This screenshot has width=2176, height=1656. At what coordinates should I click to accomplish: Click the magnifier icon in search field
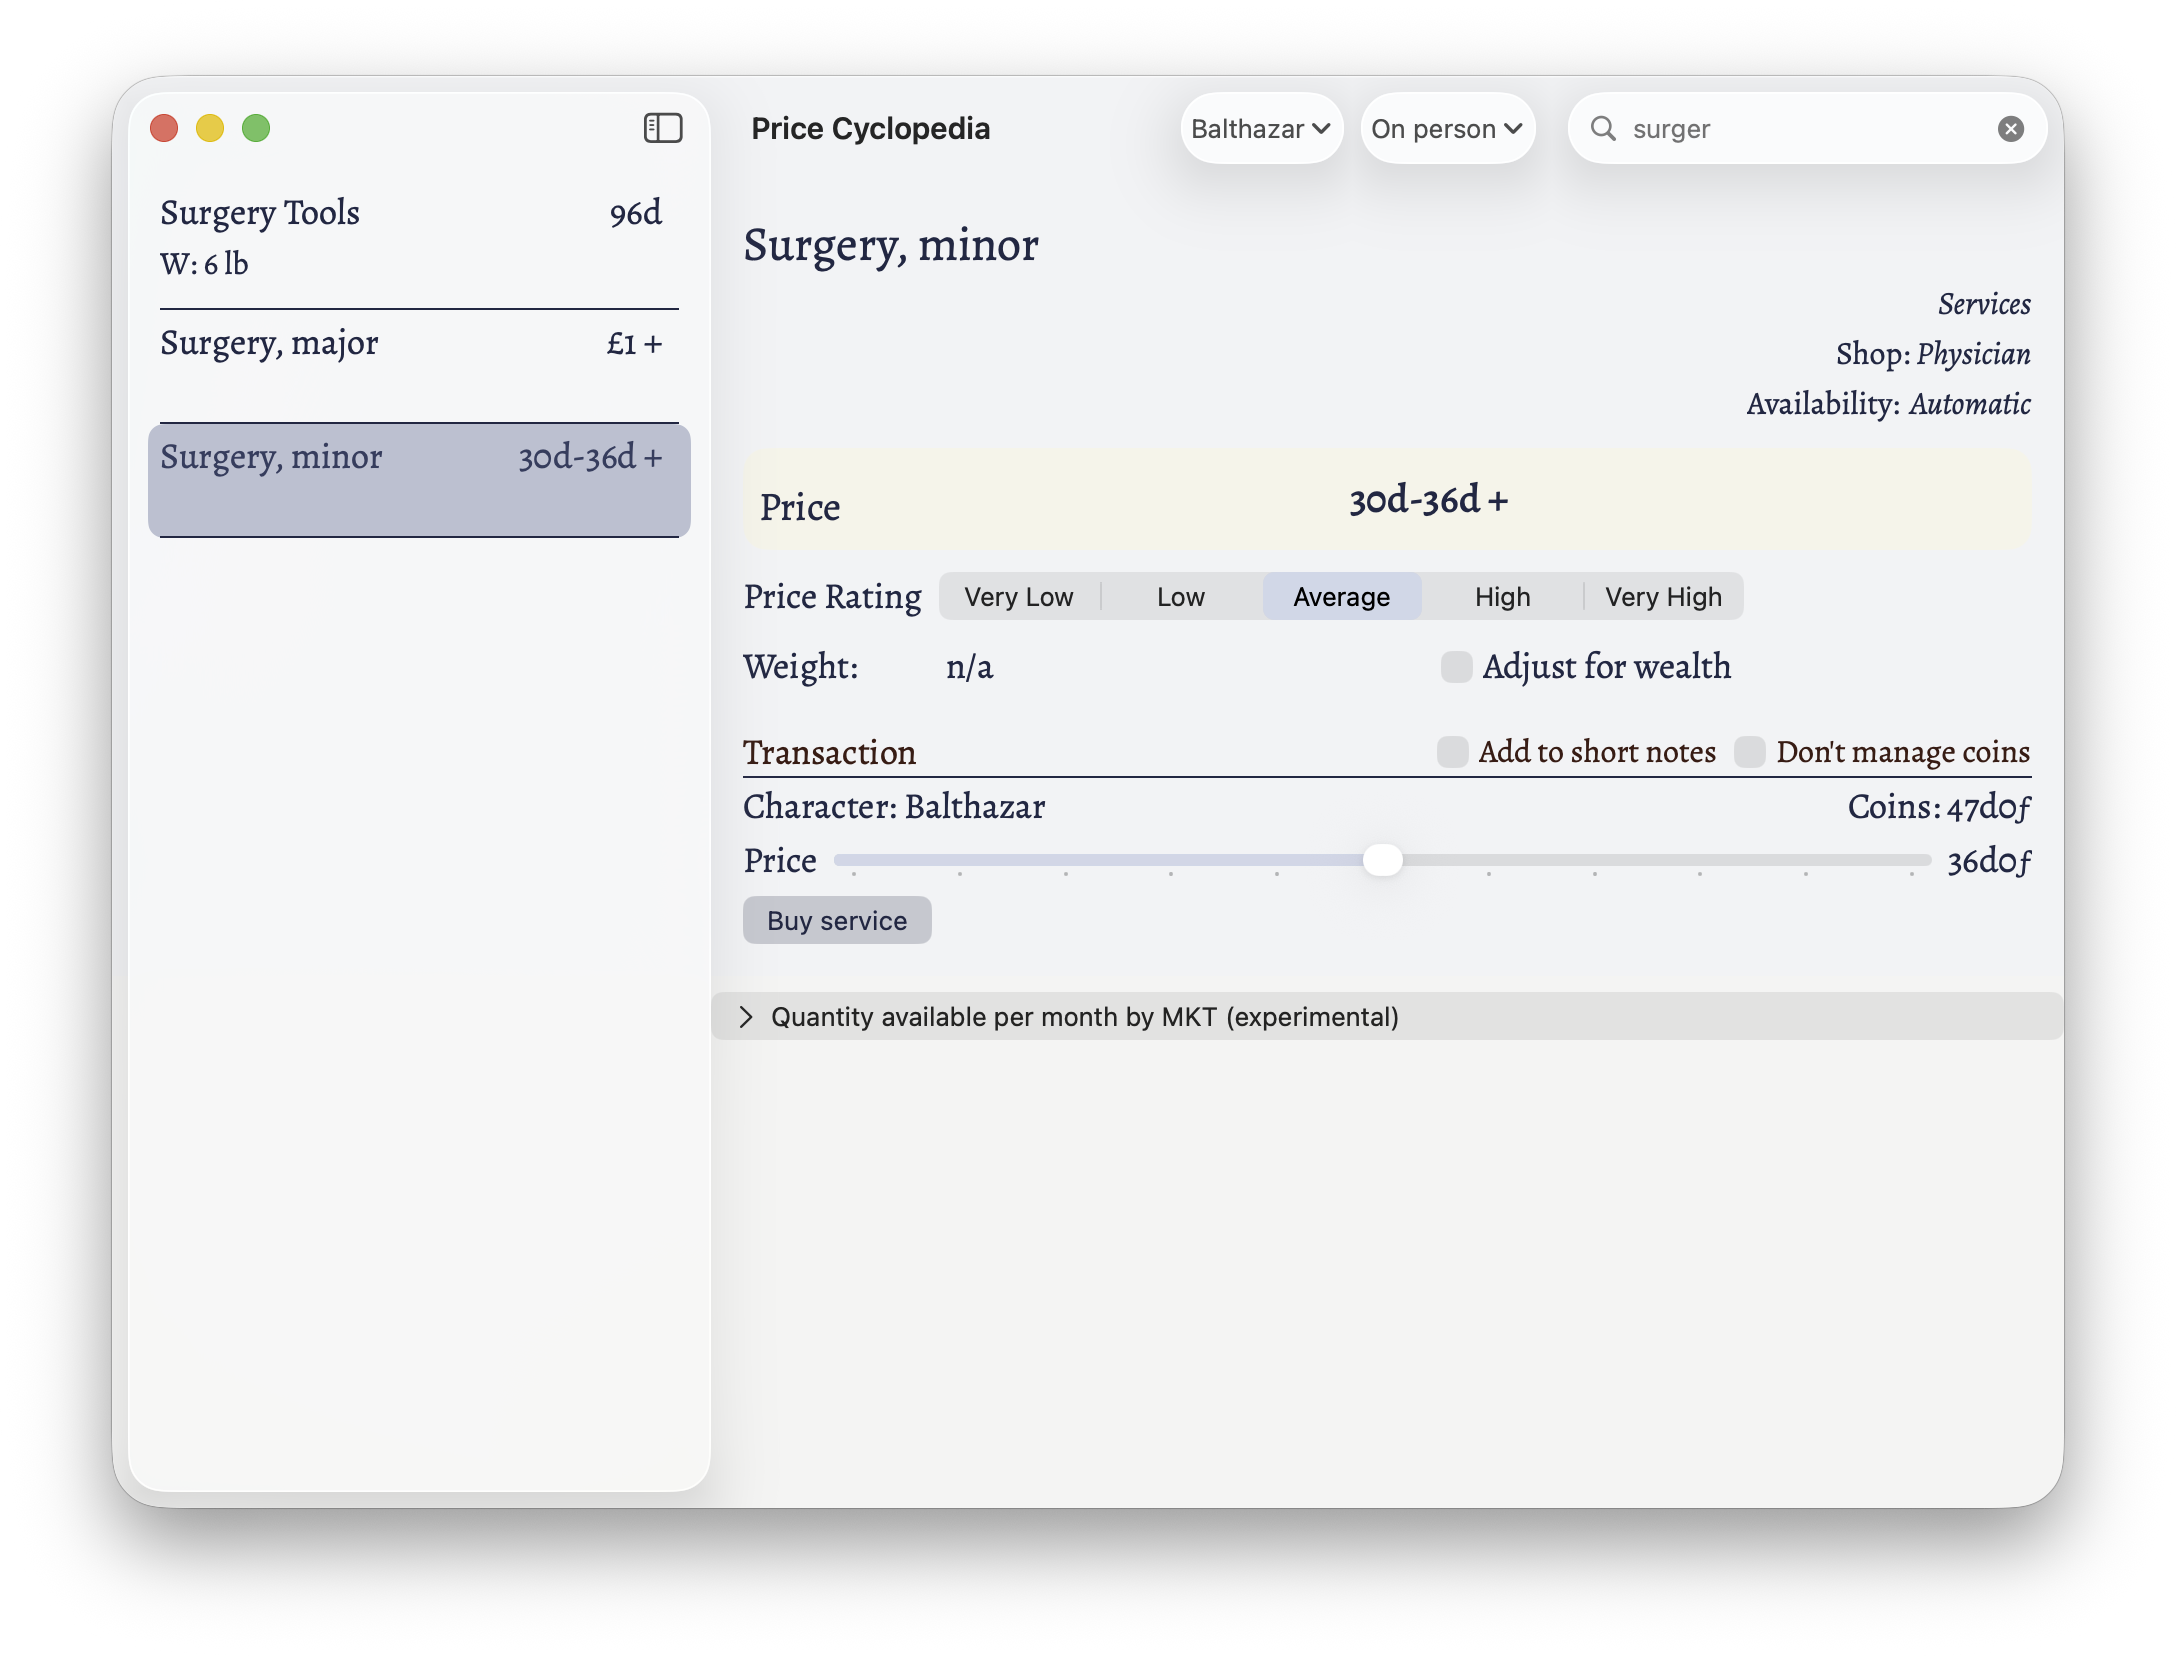click(1605, 128)
